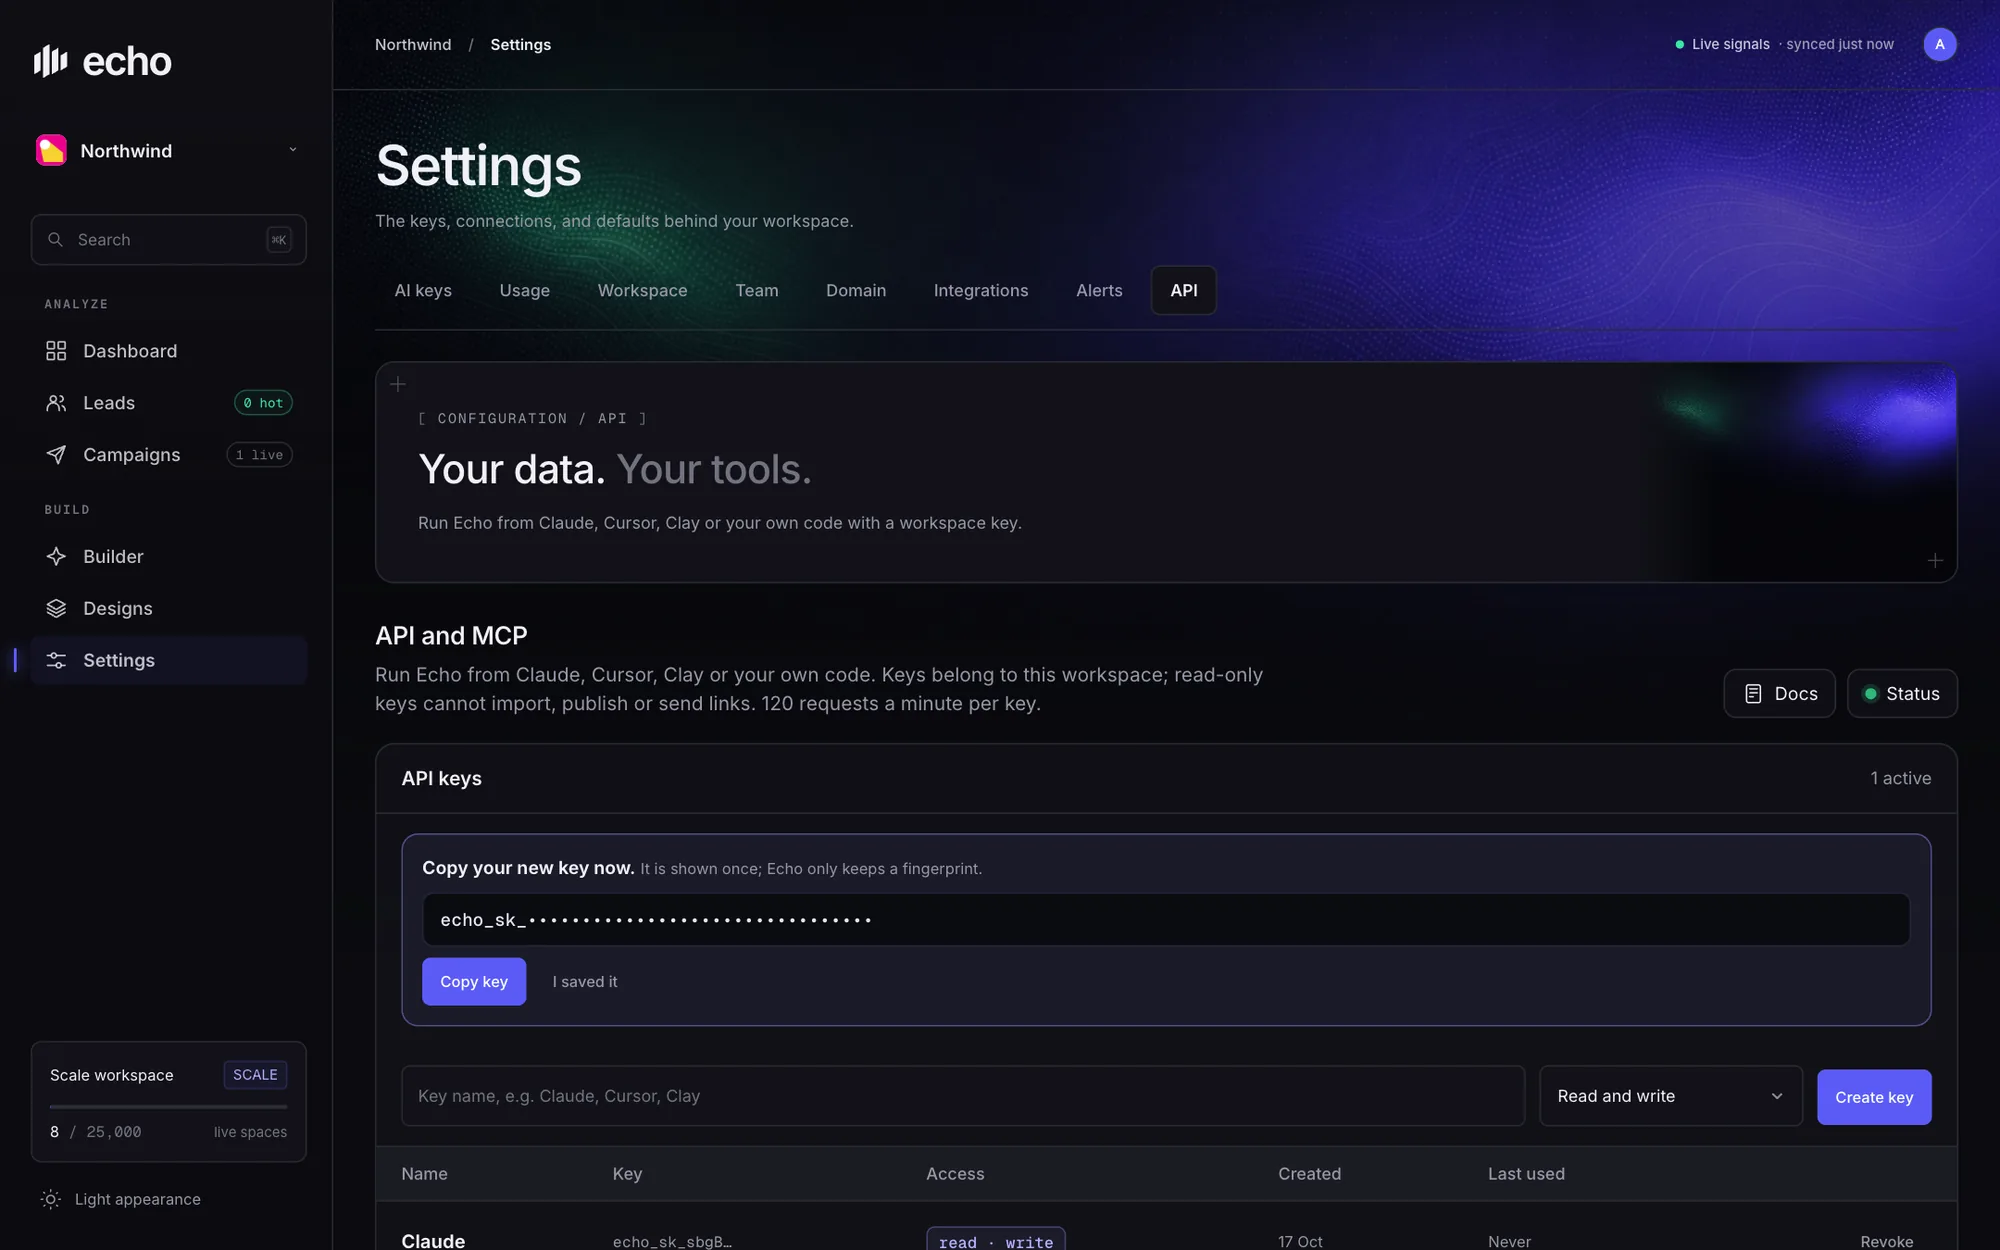Open the Leads page
This screenshot has width=2000, height=1250.
[168, 403]
